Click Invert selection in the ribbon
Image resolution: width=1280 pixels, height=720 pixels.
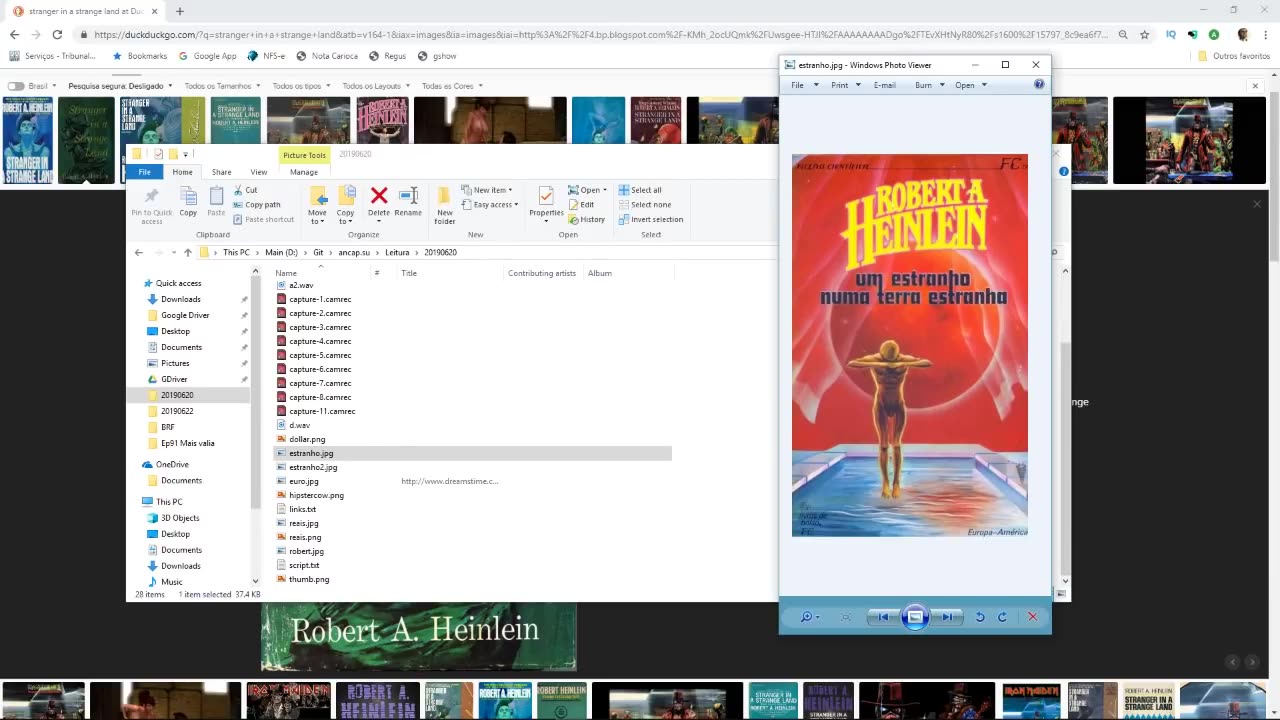click(650, 219)
